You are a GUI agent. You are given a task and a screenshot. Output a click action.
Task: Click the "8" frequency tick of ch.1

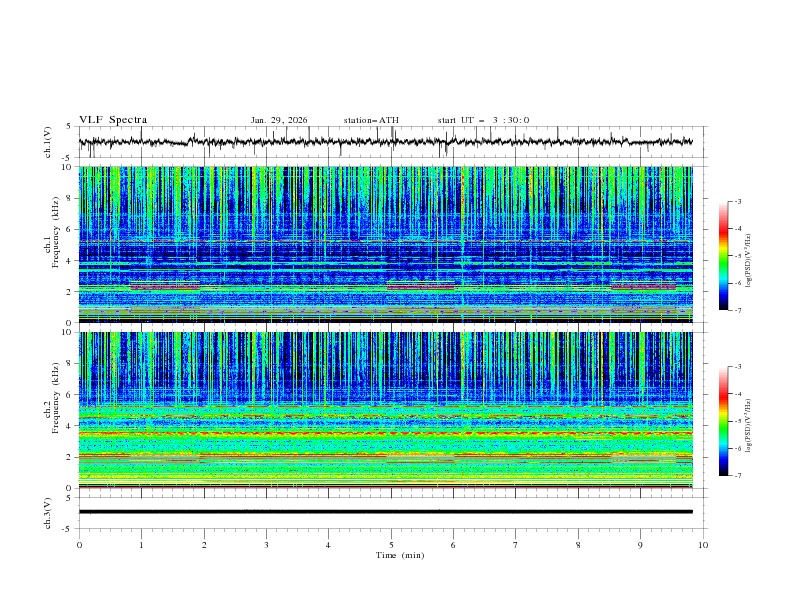click(71, 198)
